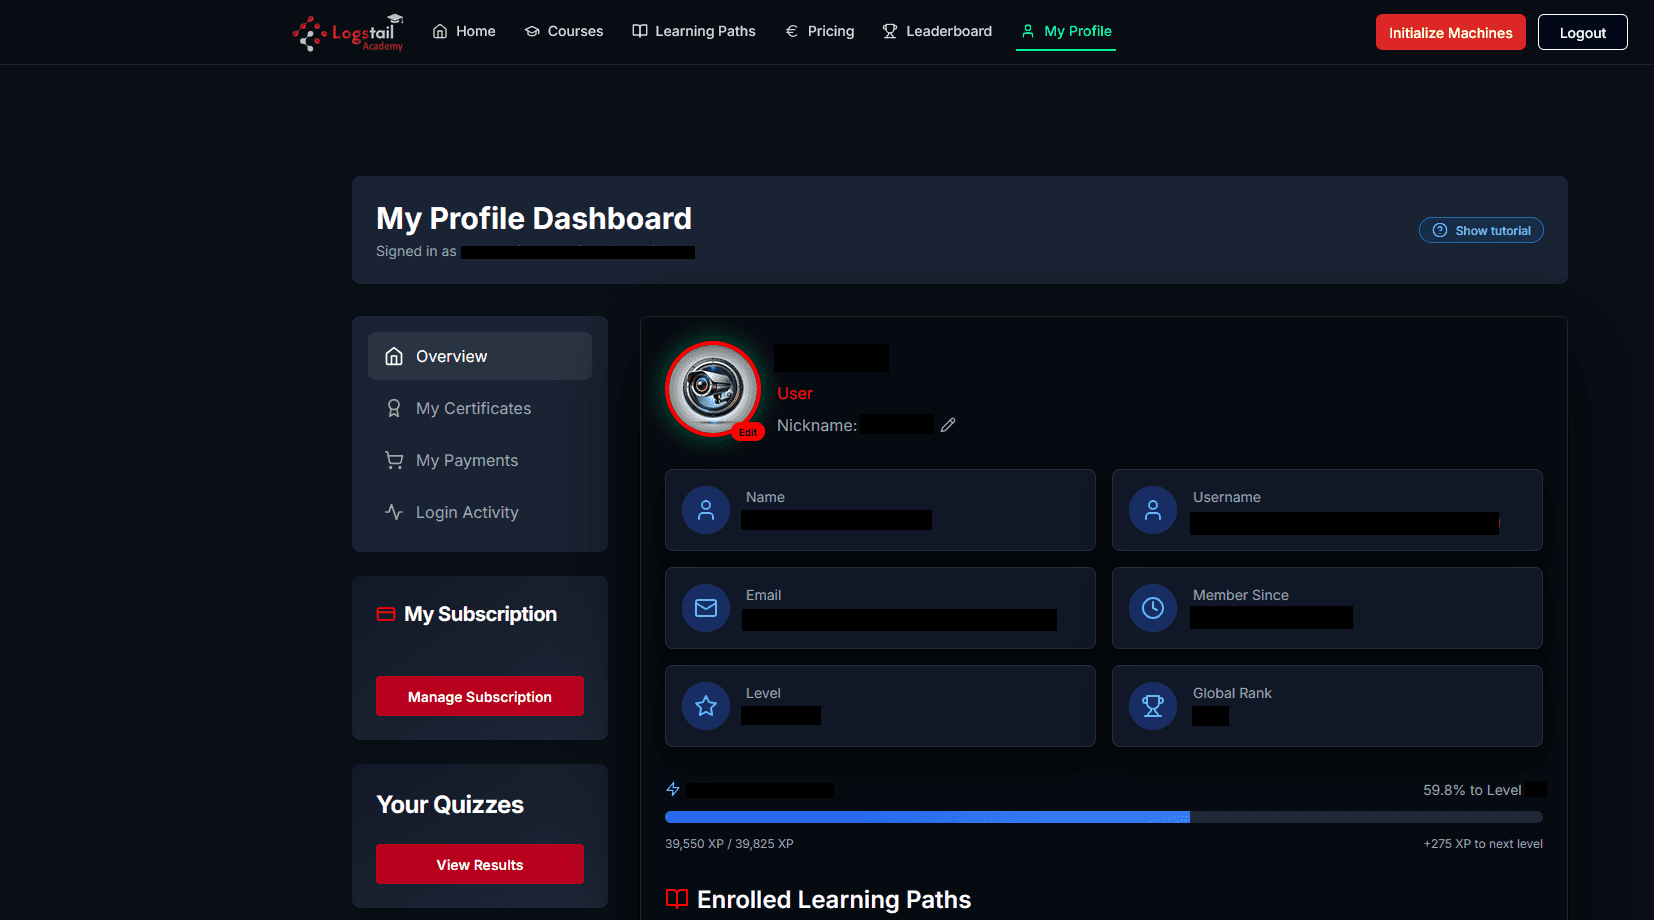This screenshot has height=920, width=1654.
Task: Click the Manage Subscription button
Action: coord(480,696)
